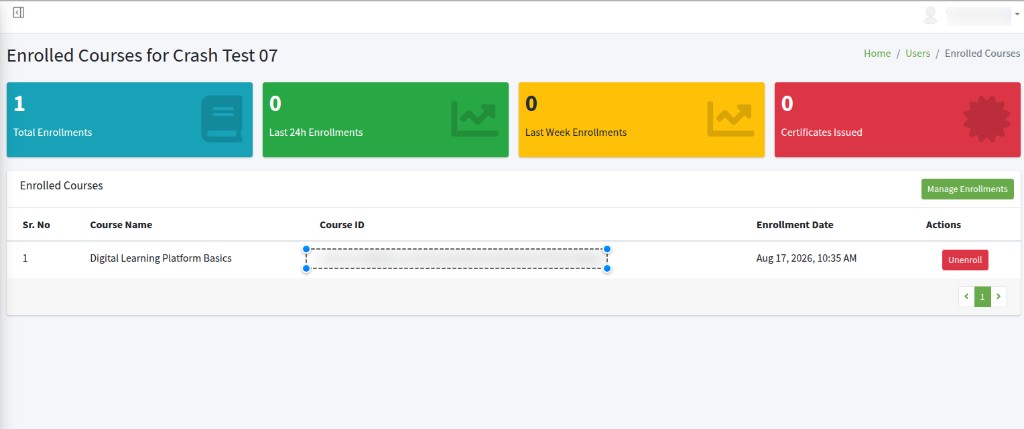Open Users breadcrumb link
The height and width of the screenshot is (429, 1024).
pos(918,54)
